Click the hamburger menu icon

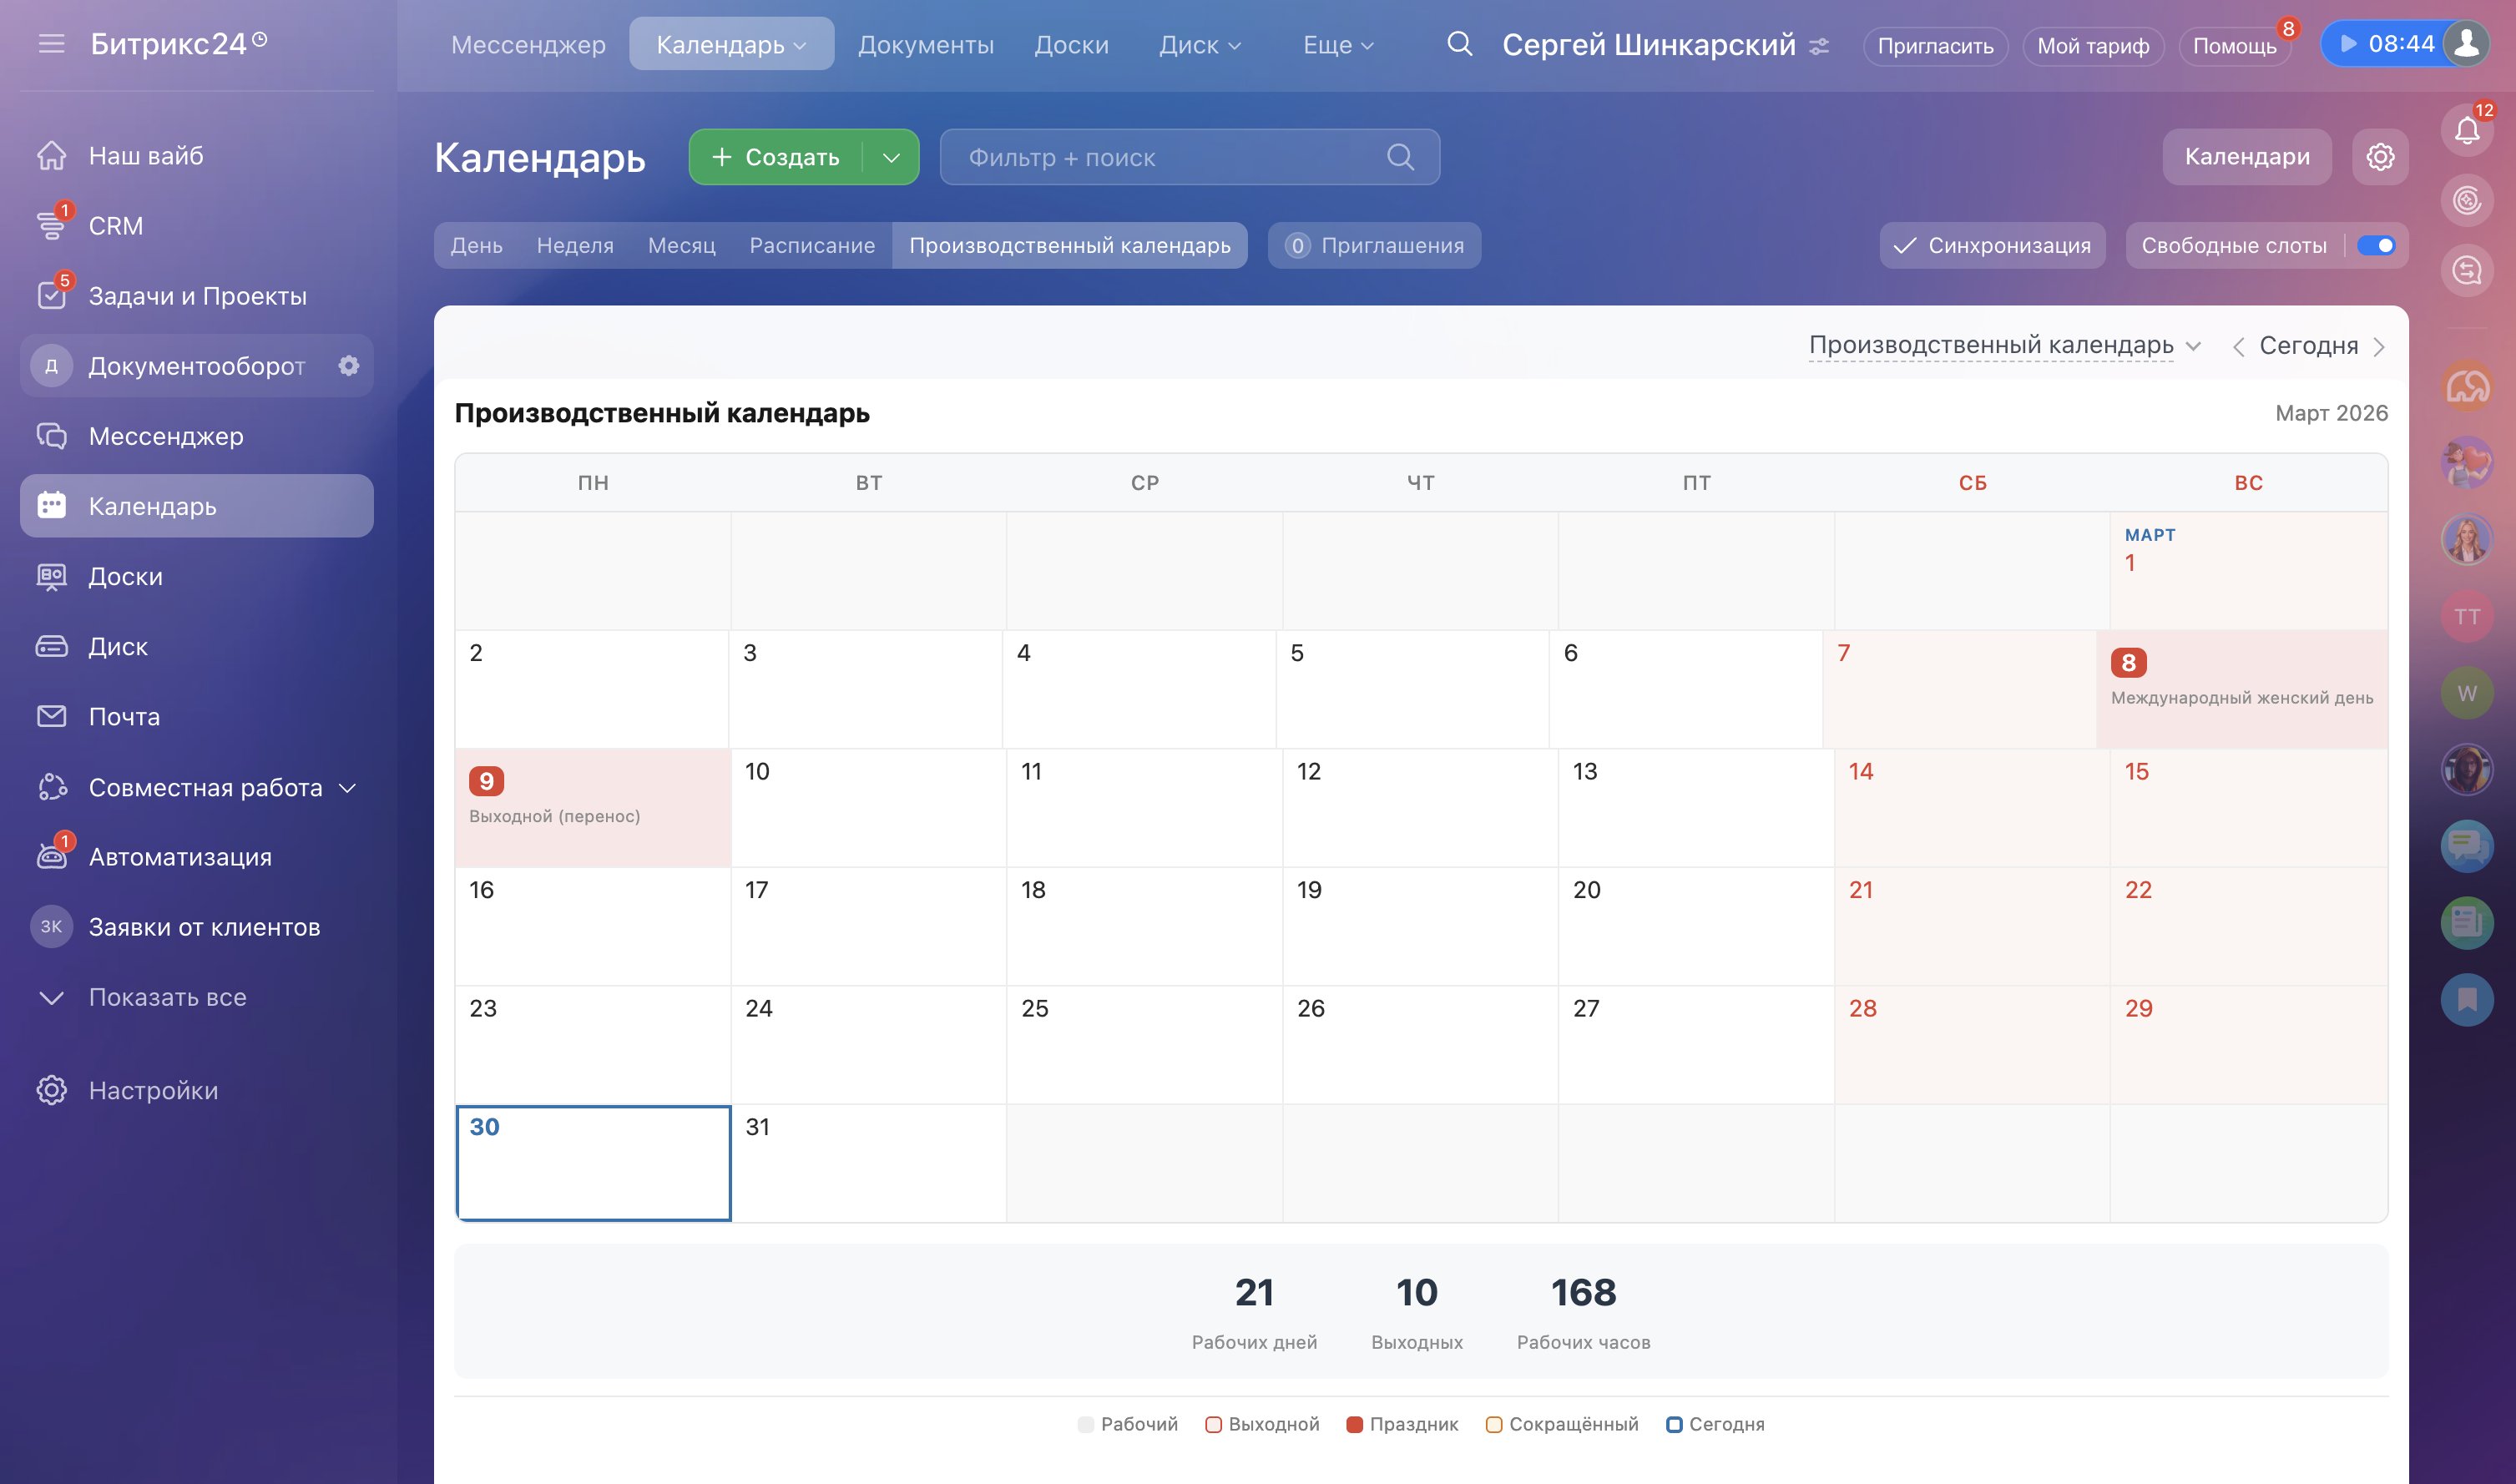click(51, 44)
